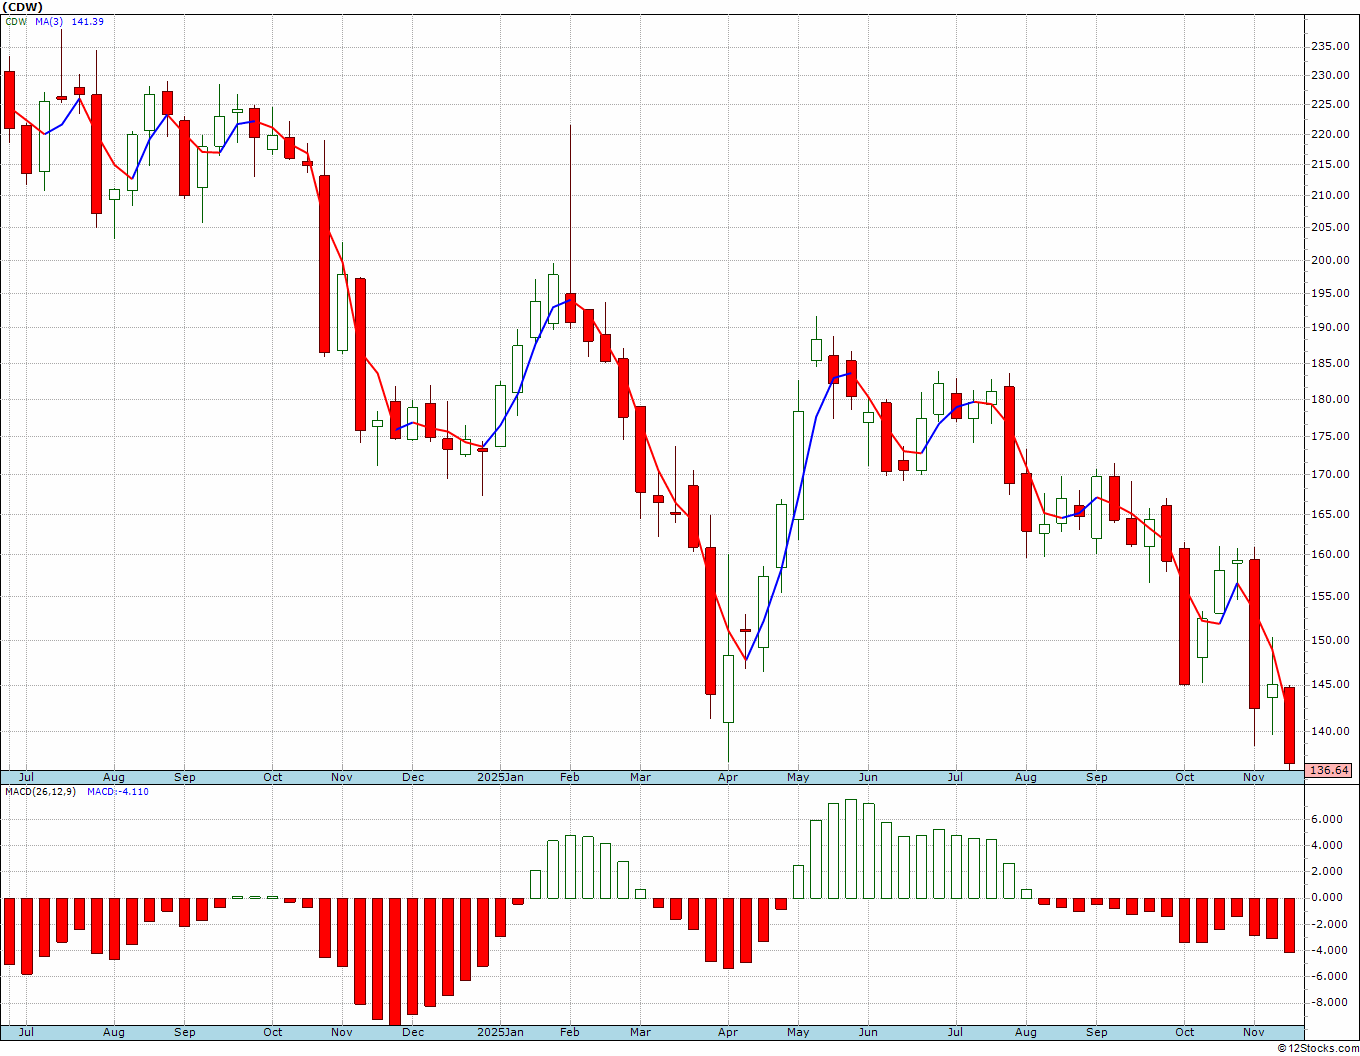Click Feb on the price chart time axis

[570, 777]
